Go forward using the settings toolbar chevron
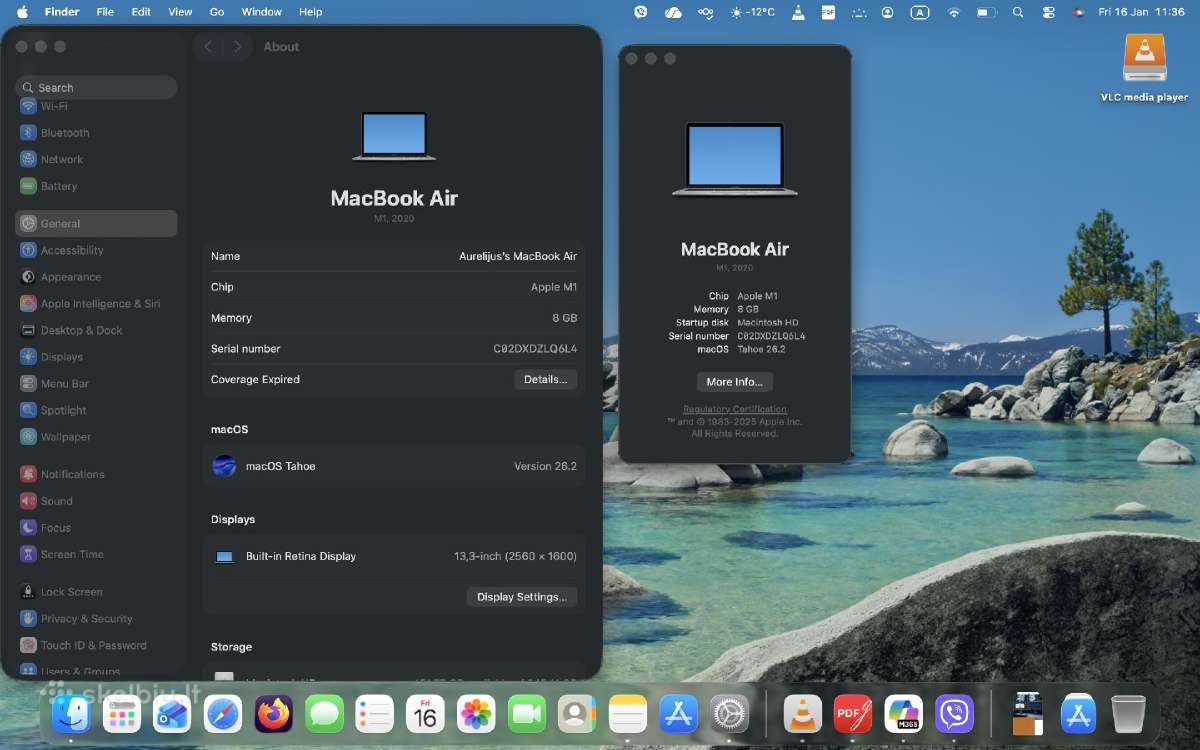Image resolution: width=1200 pixels, height=750 pixels. 237,47
